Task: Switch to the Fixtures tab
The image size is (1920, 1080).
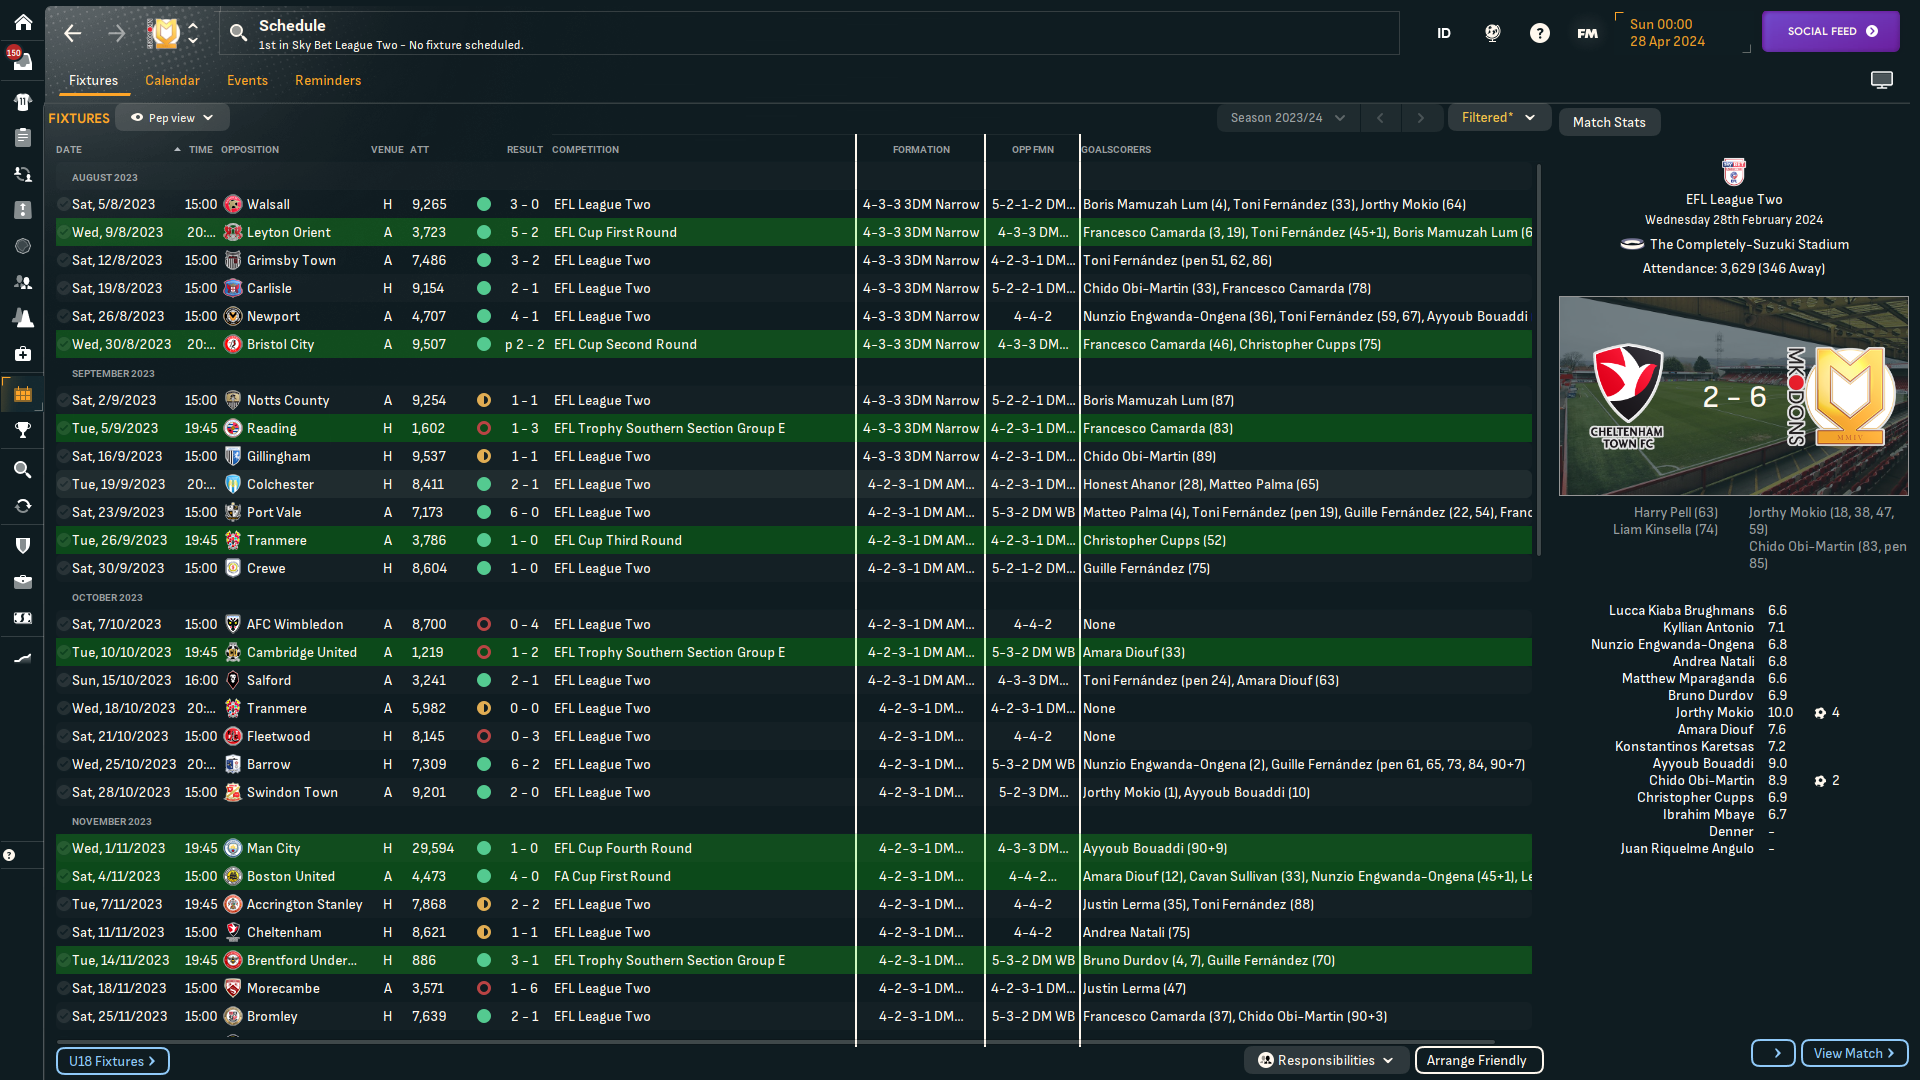Action: tap(93, 81)
